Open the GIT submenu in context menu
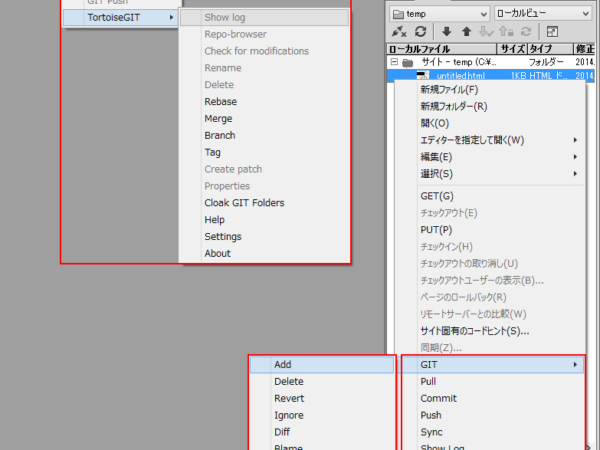600x450 pixels. click(x=493, y=365)
